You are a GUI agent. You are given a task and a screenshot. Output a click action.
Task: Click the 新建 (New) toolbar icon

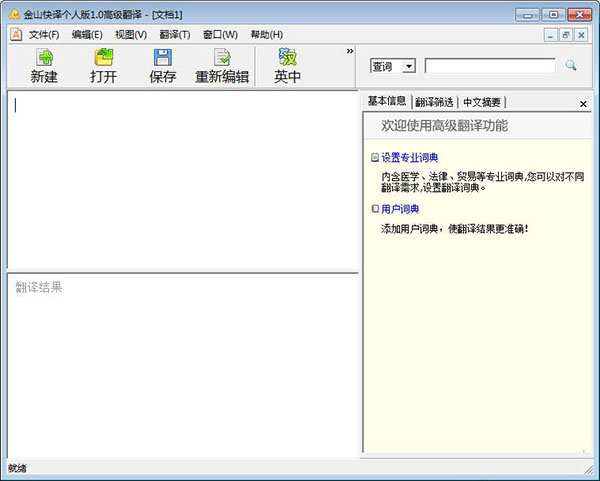(44, 58)
